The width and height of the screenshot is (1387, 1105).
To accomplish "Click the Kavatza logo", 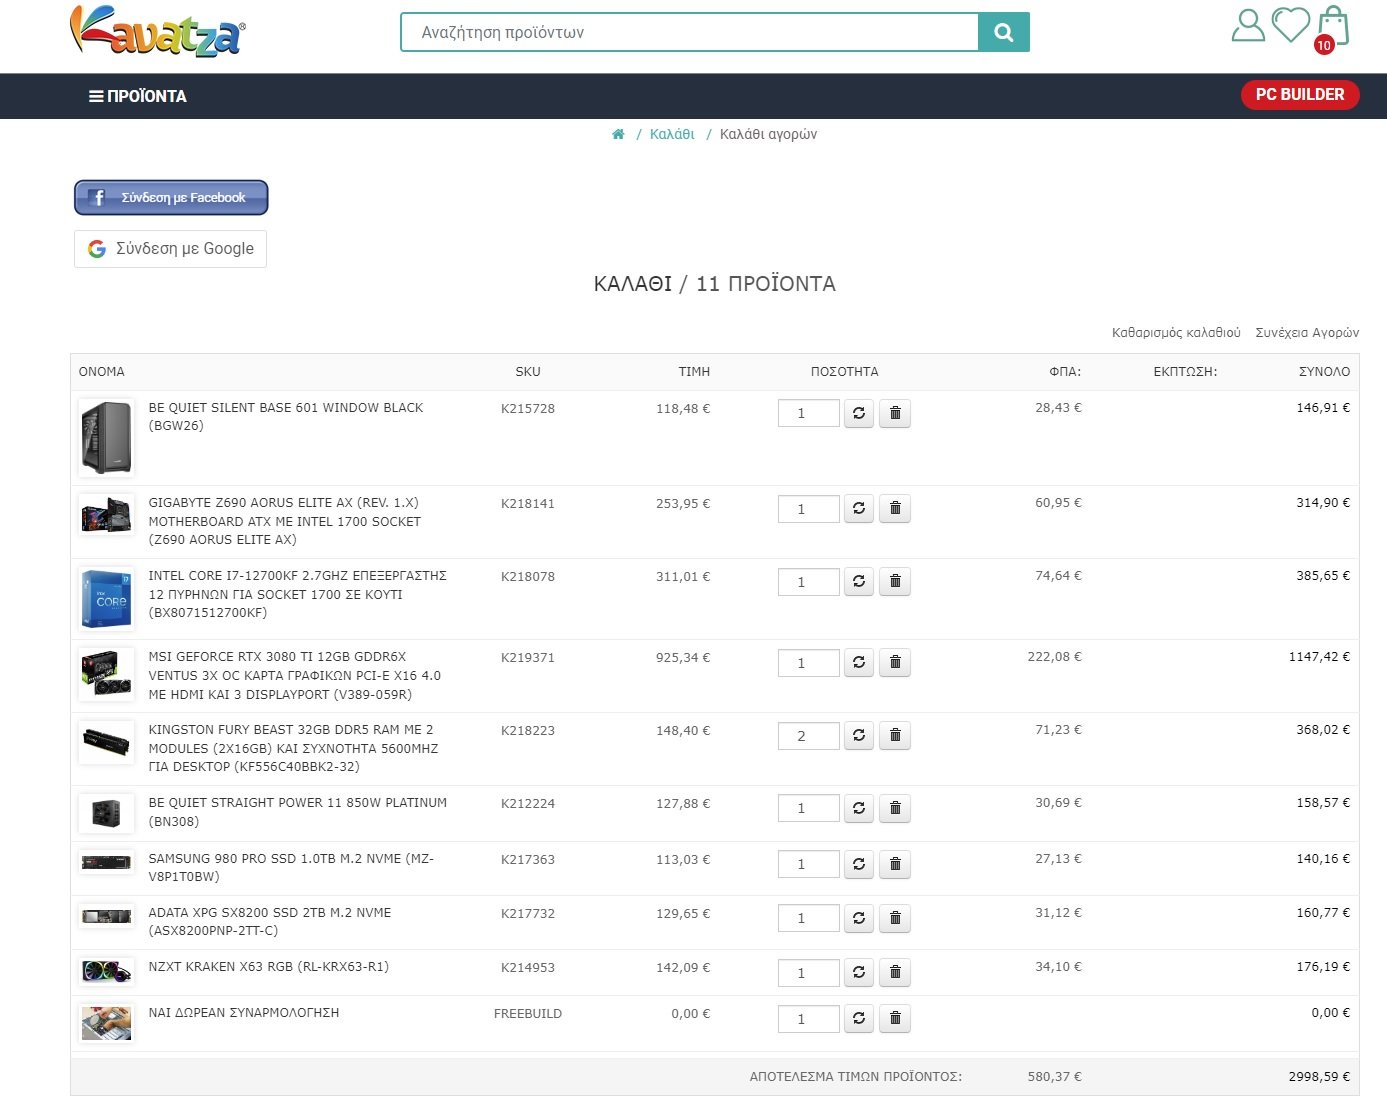I will coord(157,31).
